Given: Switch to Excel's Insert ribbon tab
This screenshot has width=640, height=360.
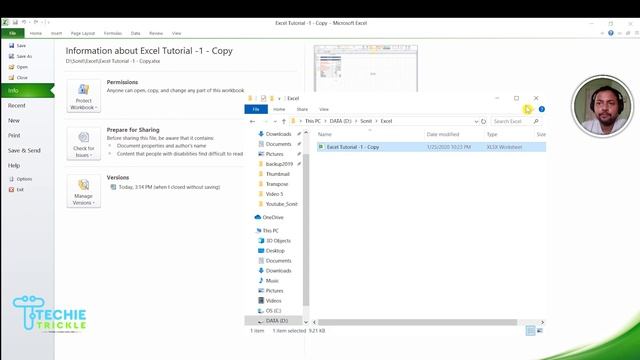Looking at the screenshot, I should (x=56, y=33).
